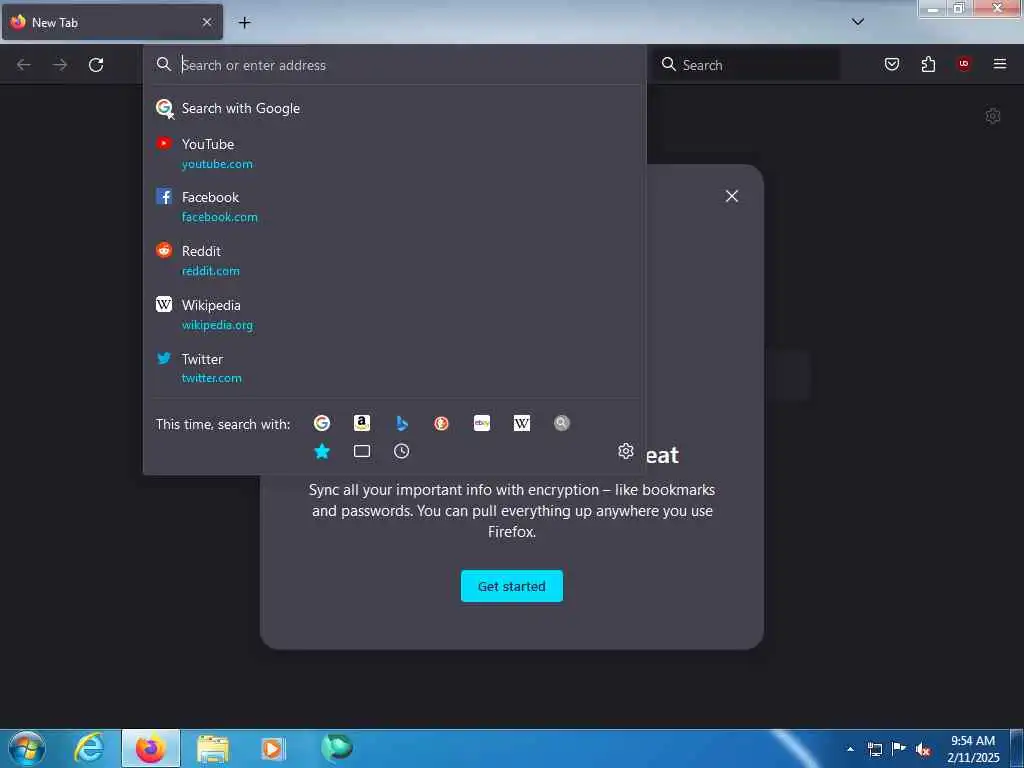Expand the list all tabs chevron
Viewport: 1024px width, 768px height.
click(858, 22)
